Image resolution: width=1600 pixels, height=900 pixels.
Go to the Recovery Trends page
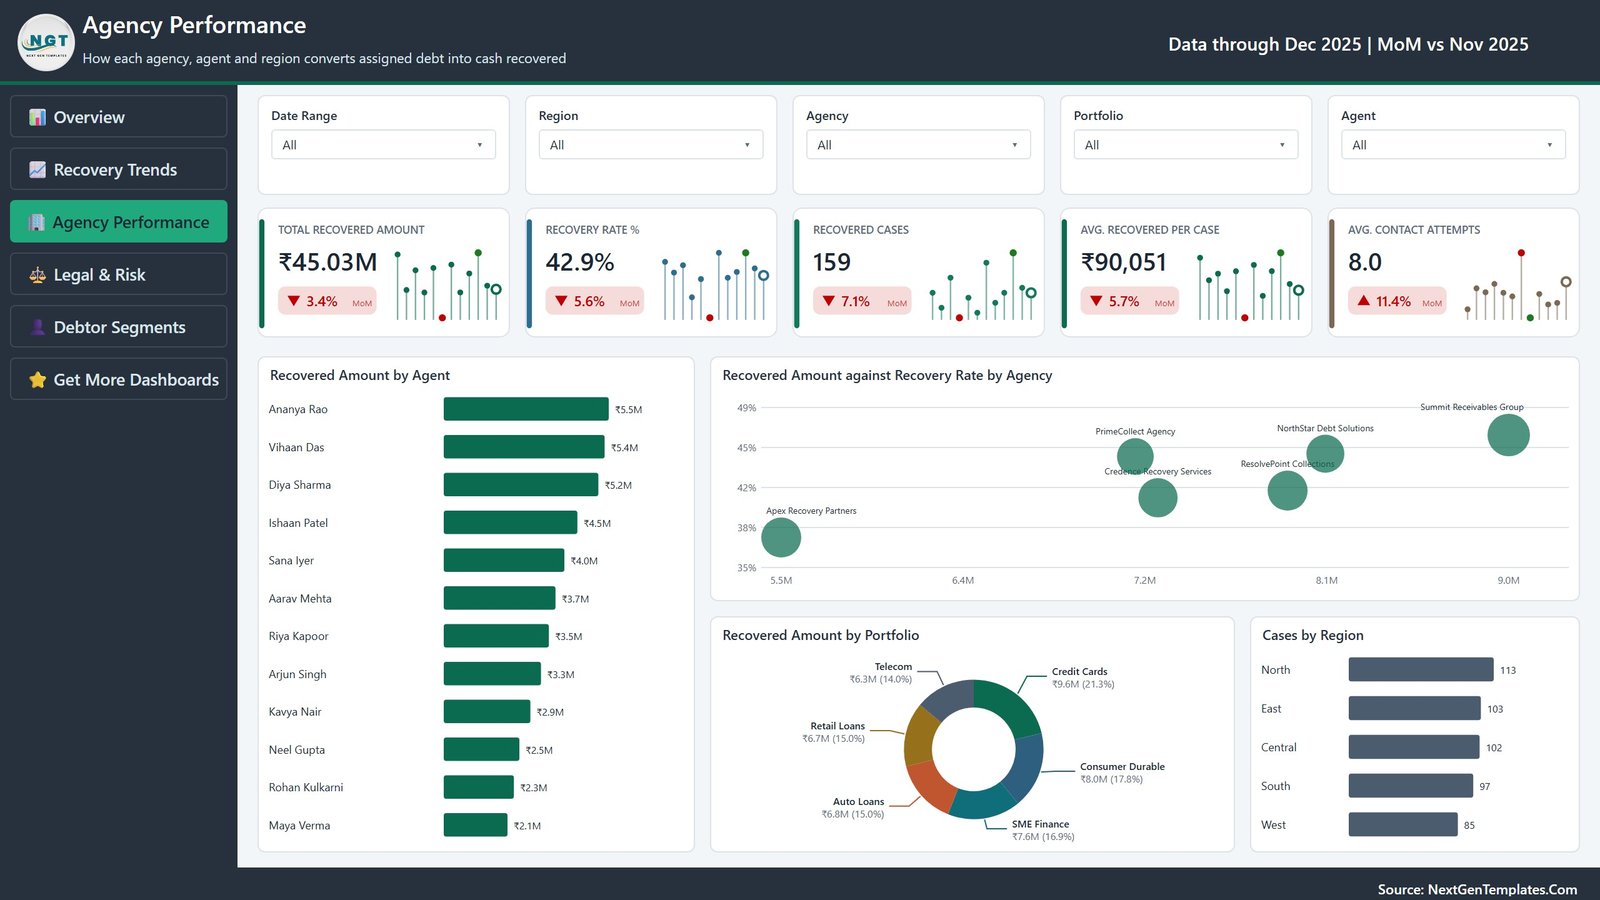click(x=118, y=170)
